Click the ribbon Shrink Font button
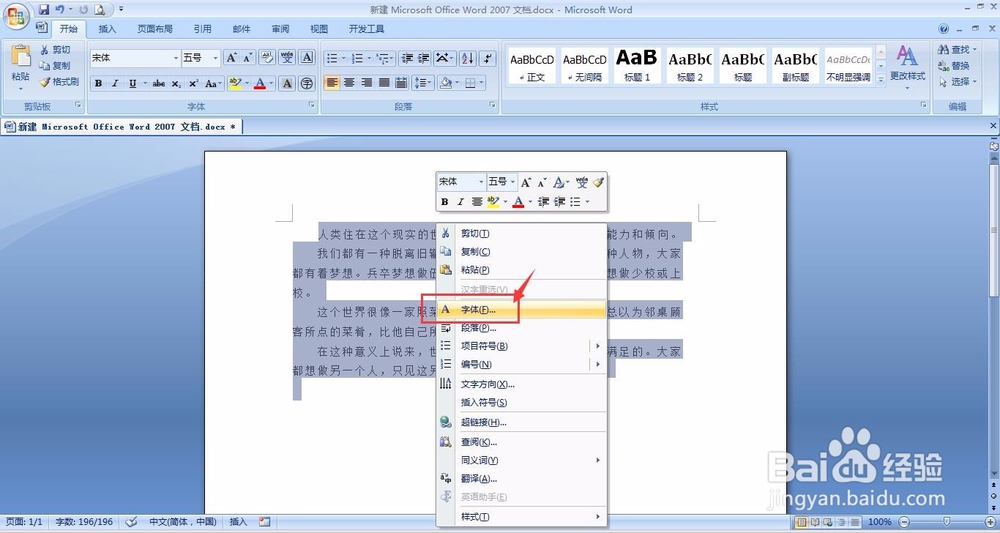This screenshot has height=533, width=1000. point(247,58)
